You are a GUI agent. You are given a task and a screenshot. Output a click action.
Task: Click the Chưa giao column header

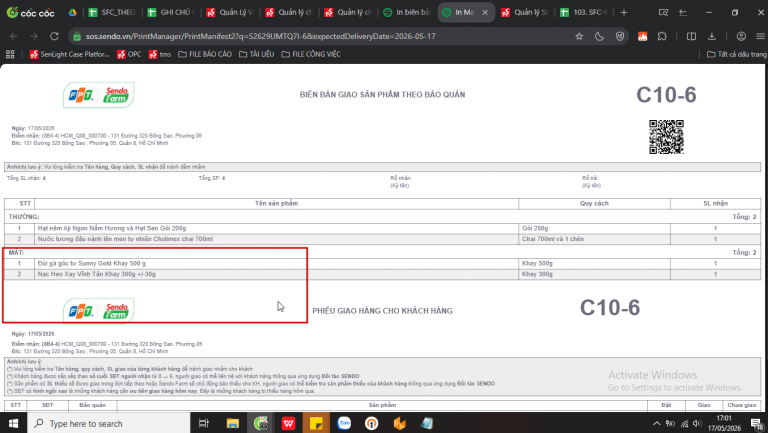point(742,405)
